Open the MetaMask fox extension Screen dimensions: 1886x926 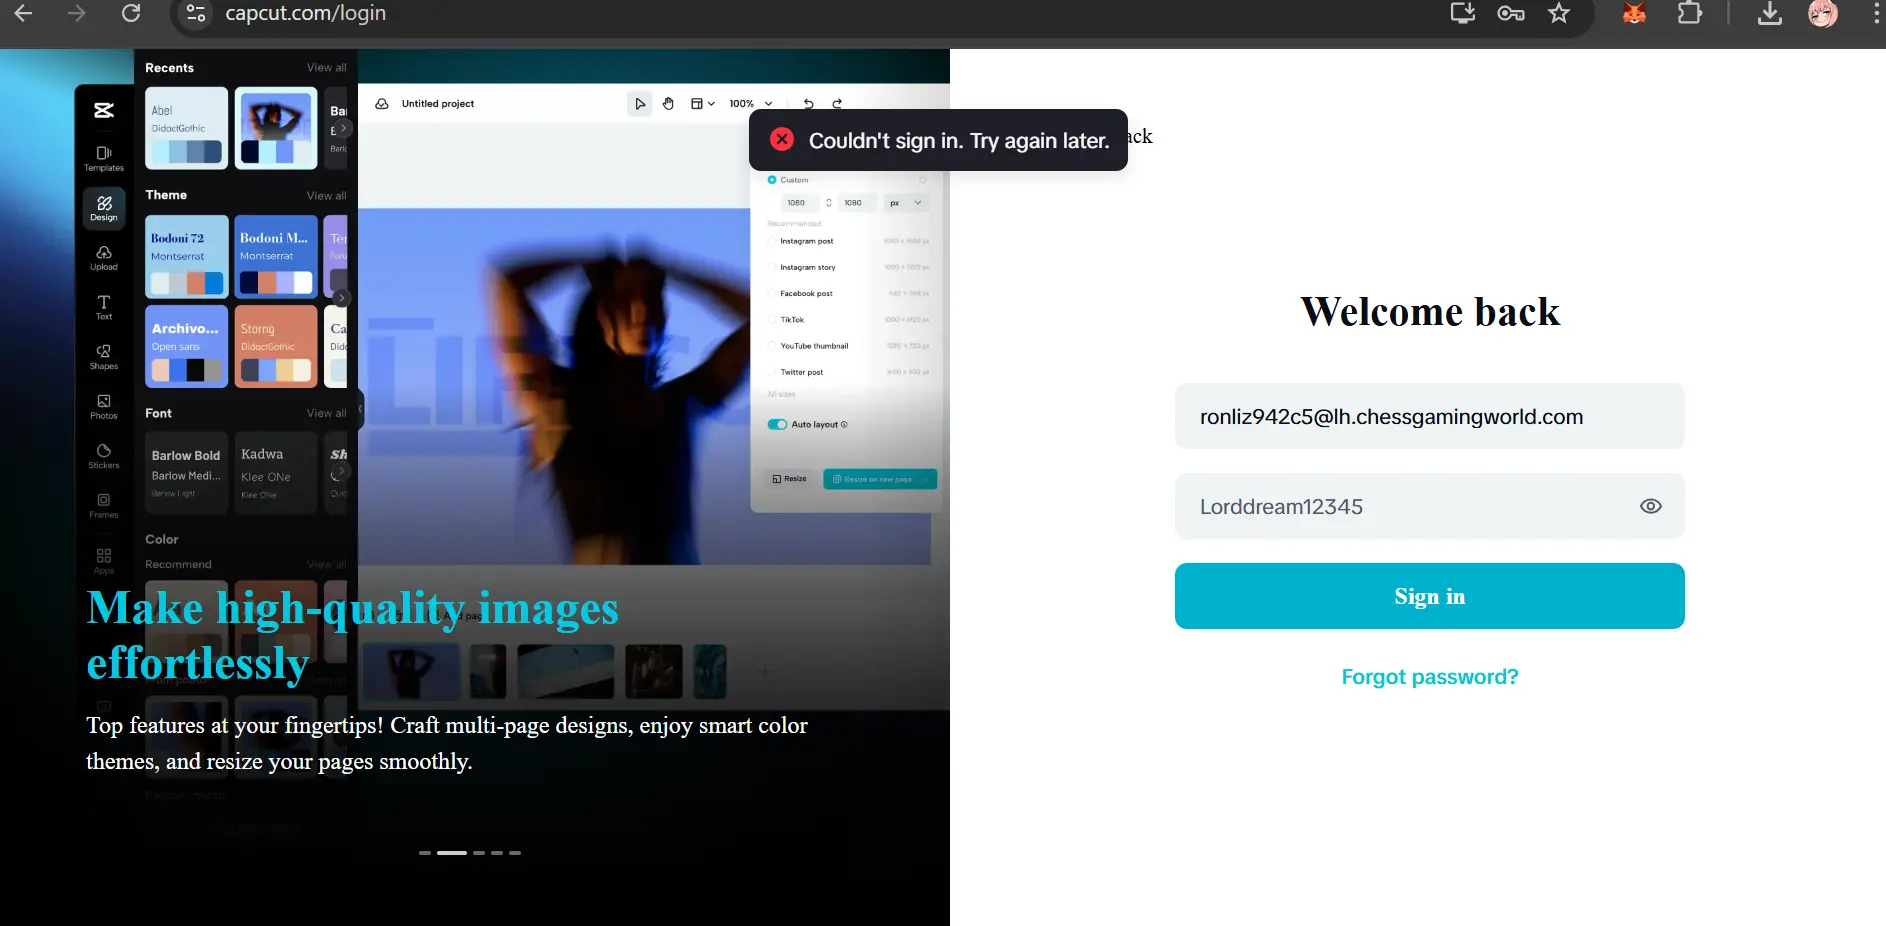coord(1634,13)
